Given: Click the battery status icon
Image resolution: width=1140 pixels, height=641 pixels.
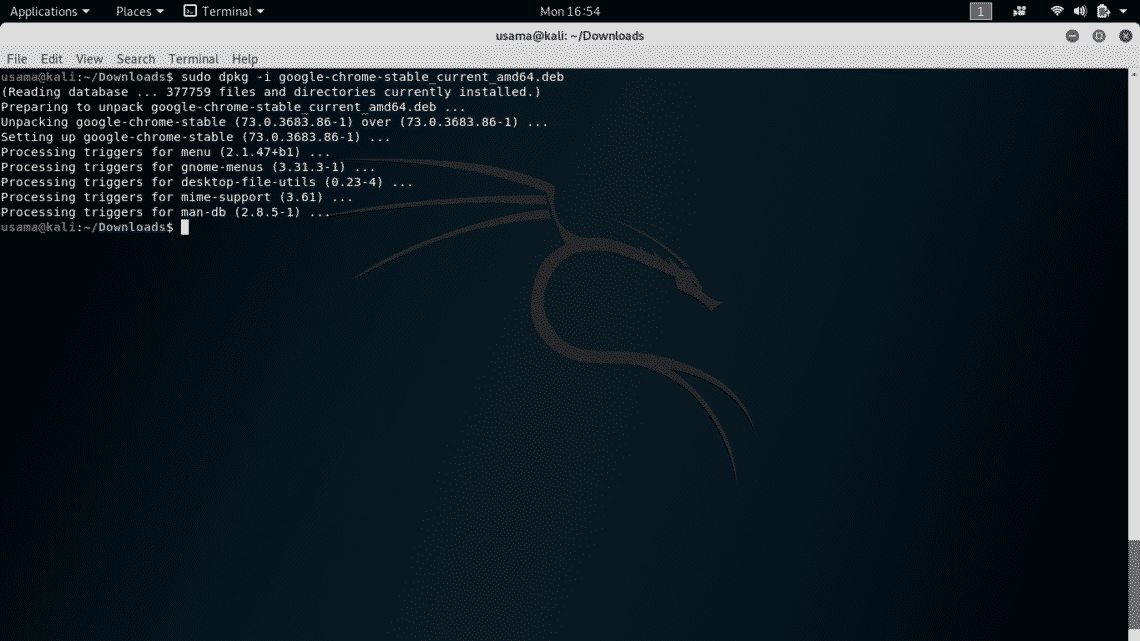Looking at the screenshot, I should (x=1103, y=12).
